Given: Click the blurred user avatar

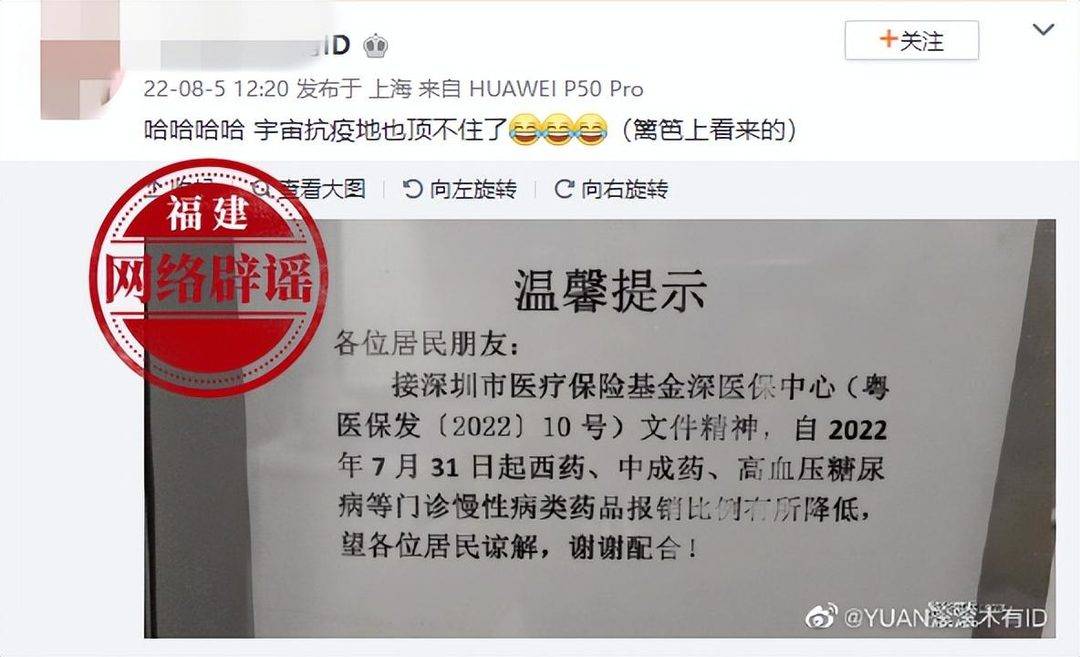Looking at the screenshot, I should 81,60.
